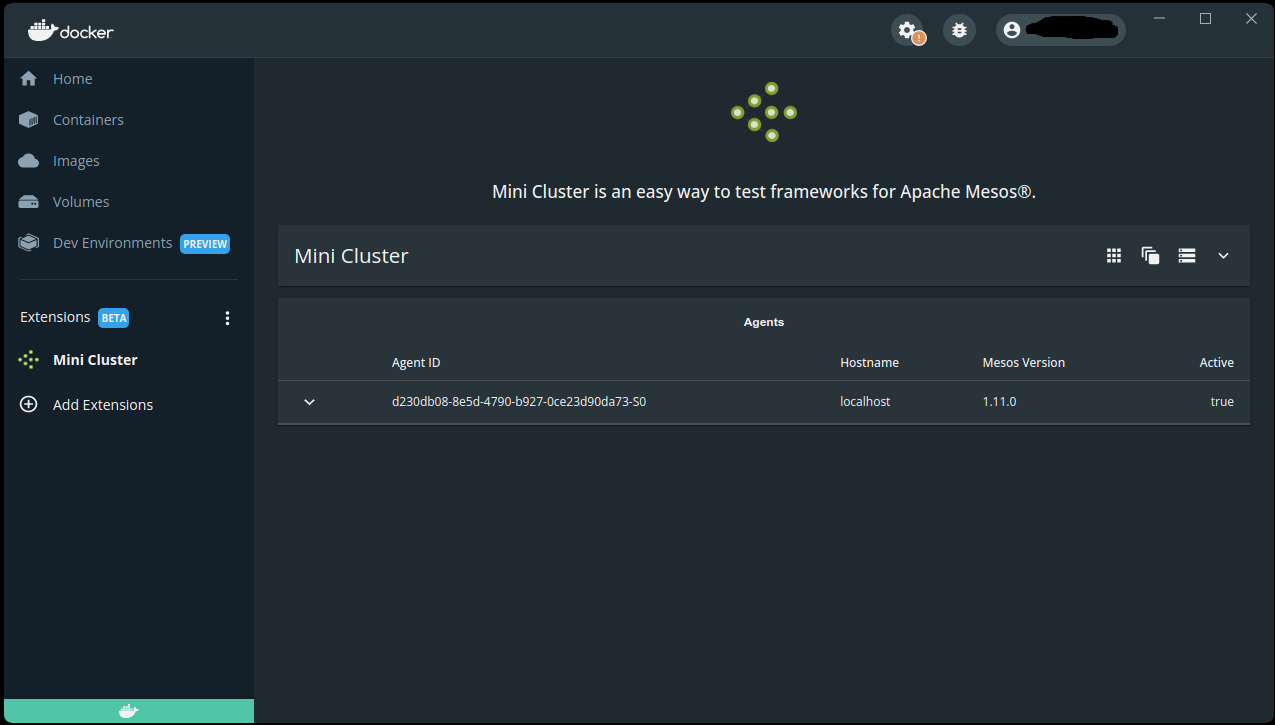Click Hostname column header
The width and height of the screenshot is (1275, 725).
869,363
